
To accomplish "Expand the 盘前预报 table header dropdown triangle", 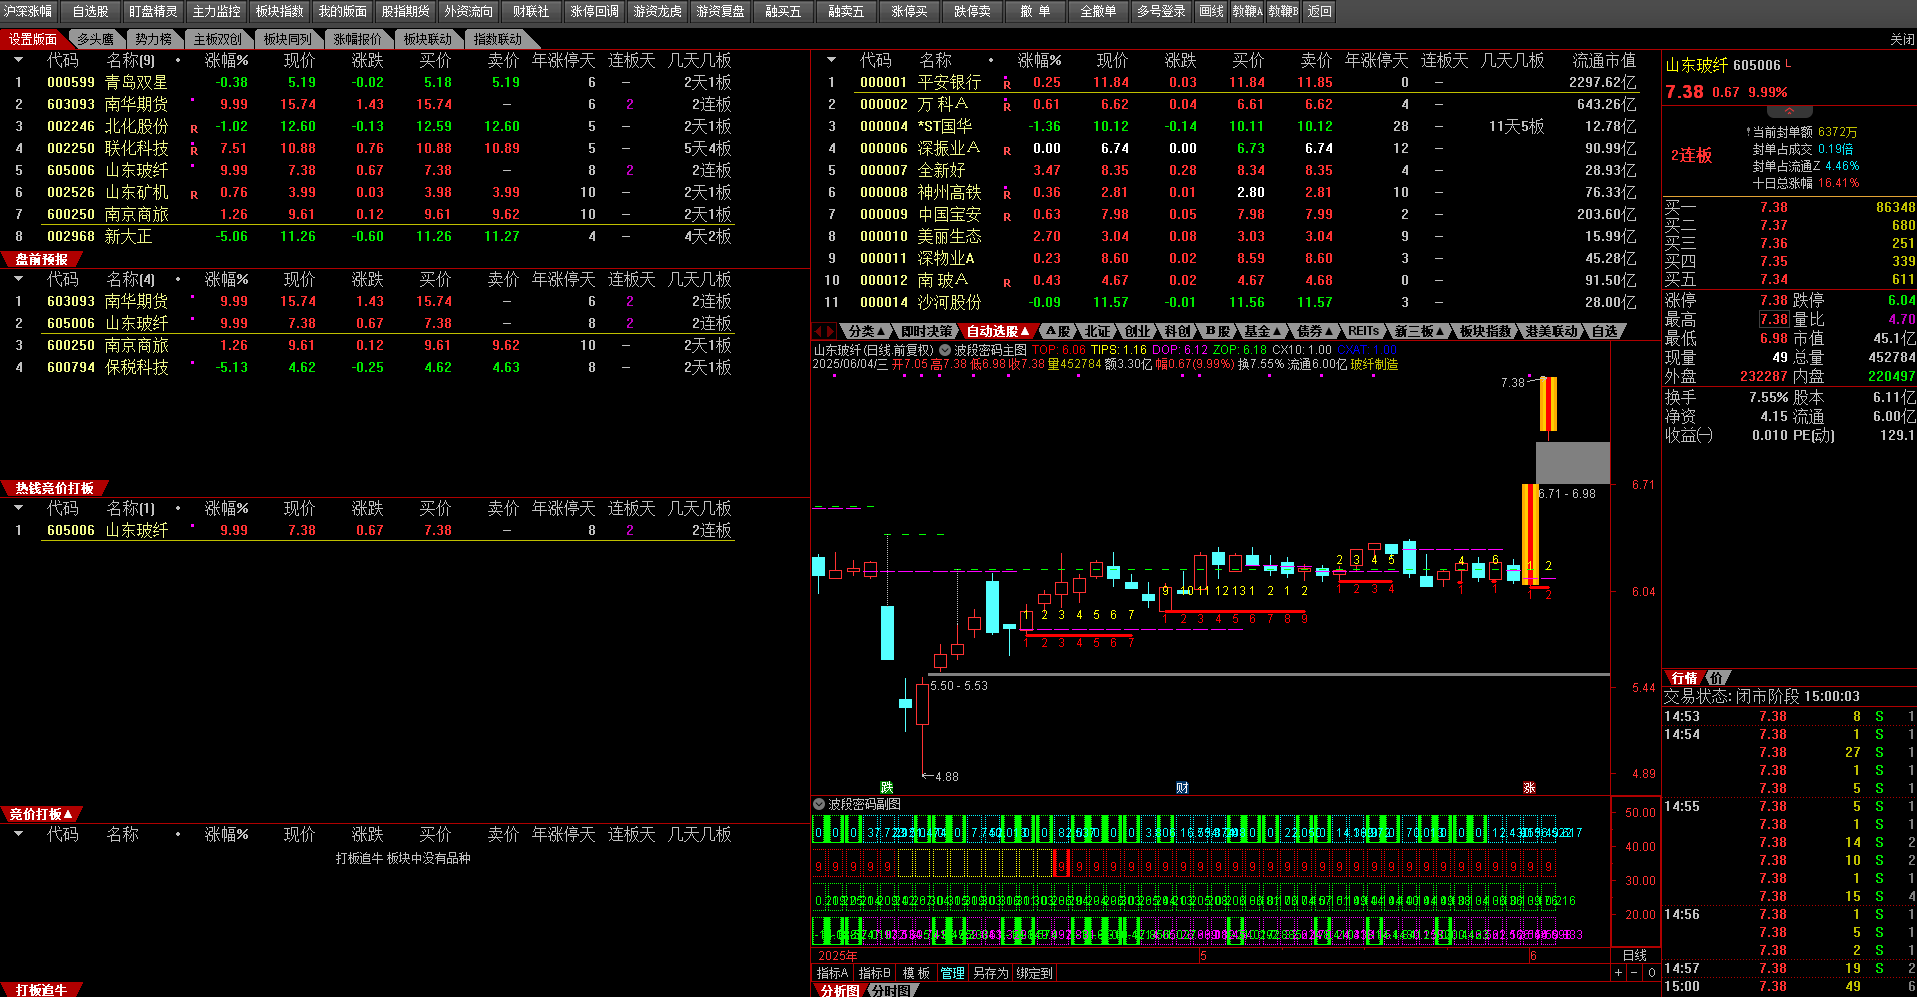I will (18, 279).
